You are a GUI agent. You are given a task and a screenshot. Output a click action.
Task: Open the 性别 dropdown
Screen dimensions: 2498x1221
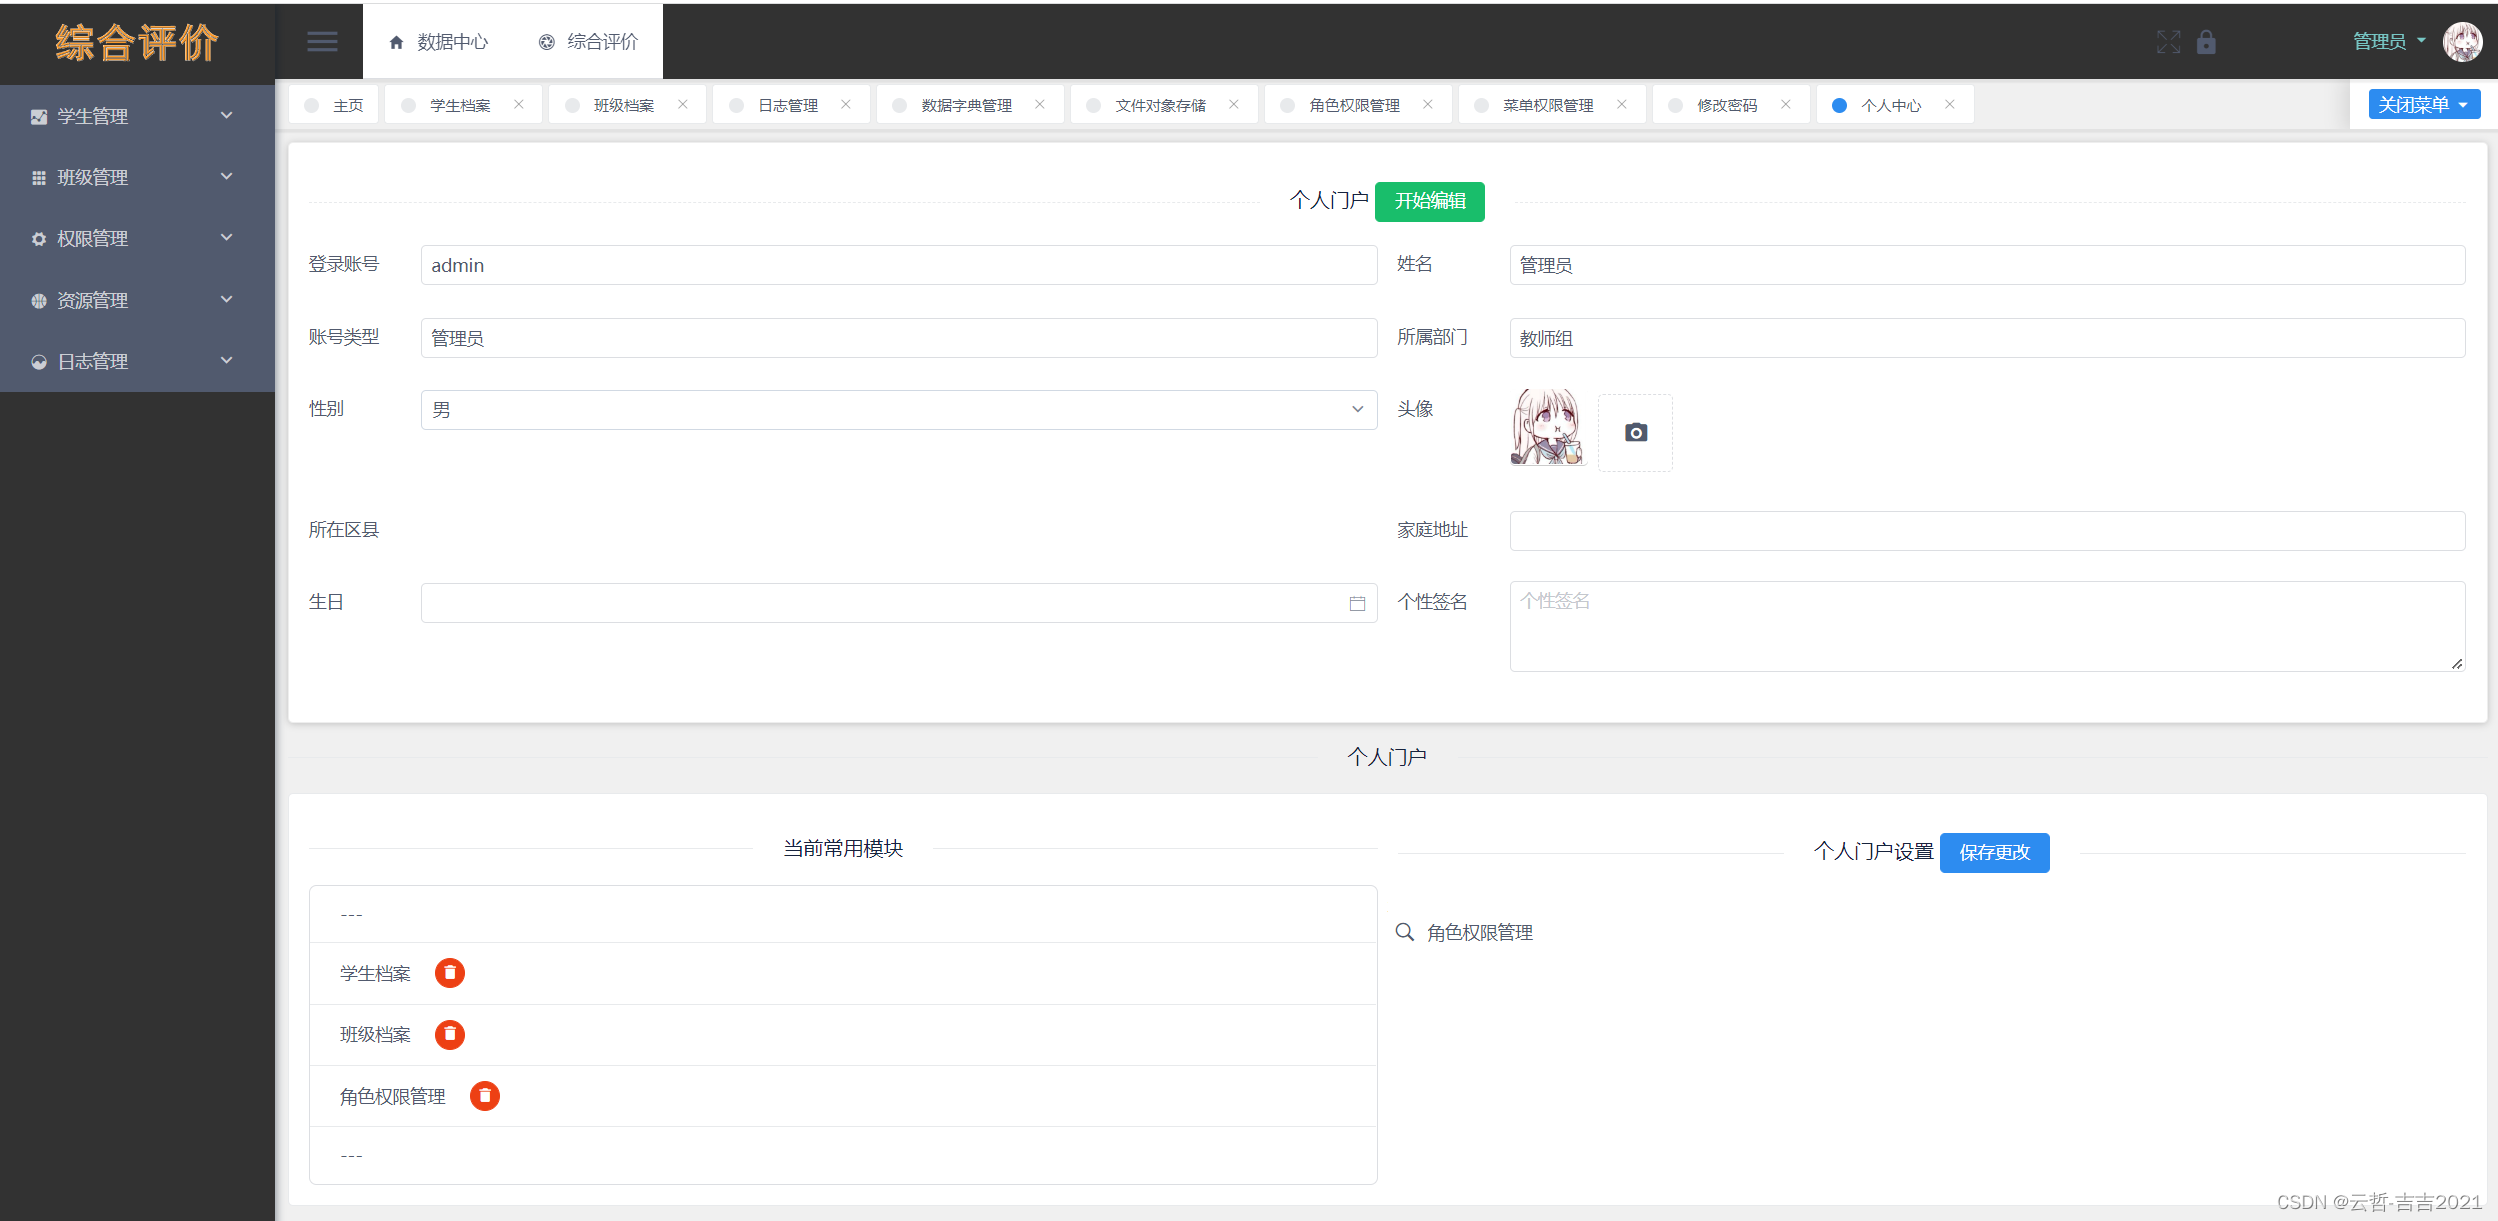click(1356, 409)
